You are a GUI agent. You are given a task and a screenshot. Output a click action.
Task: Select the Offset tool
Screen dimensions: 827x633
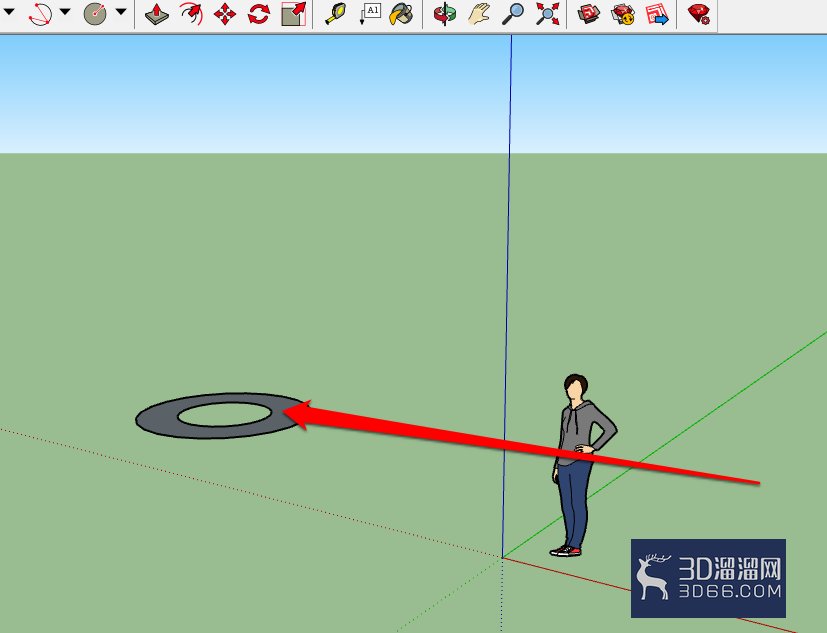[x=191, y=14]
